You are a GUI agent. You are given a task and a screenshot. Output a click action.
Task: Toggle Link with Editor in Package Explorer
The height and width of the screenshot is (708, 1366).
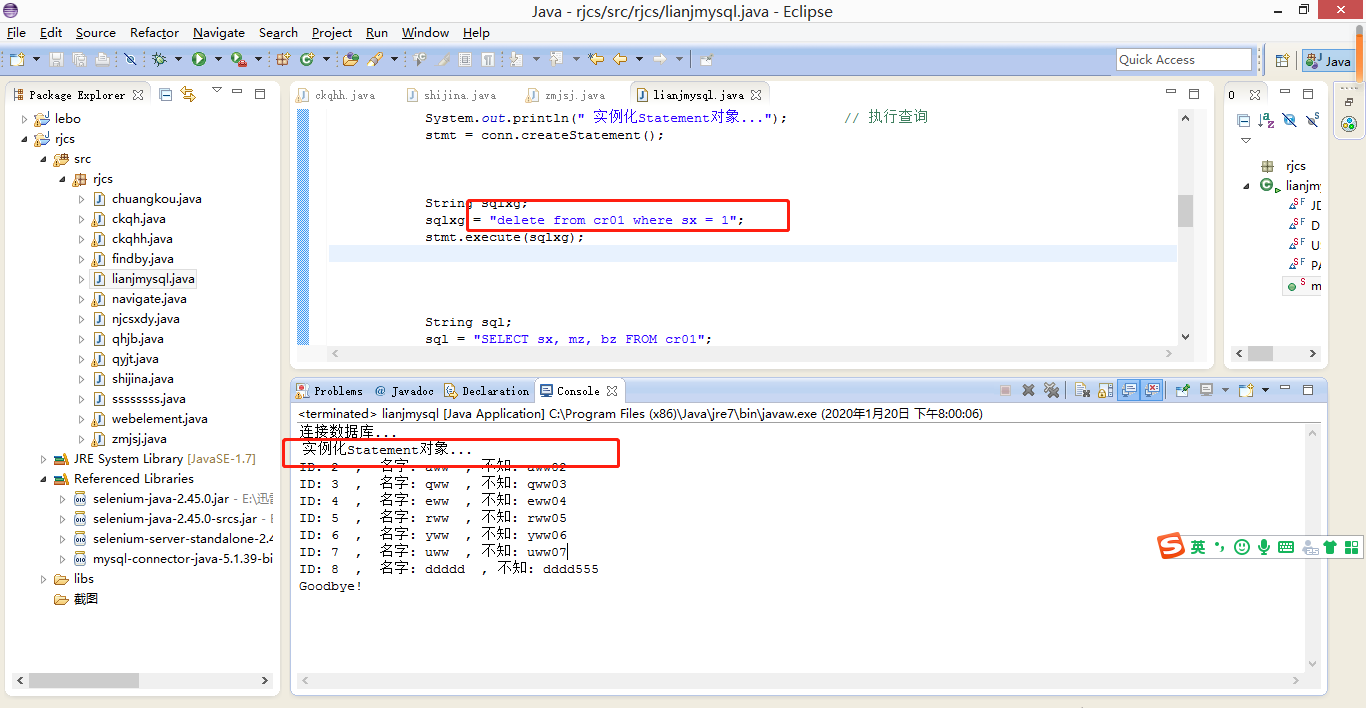pos(188,94)
